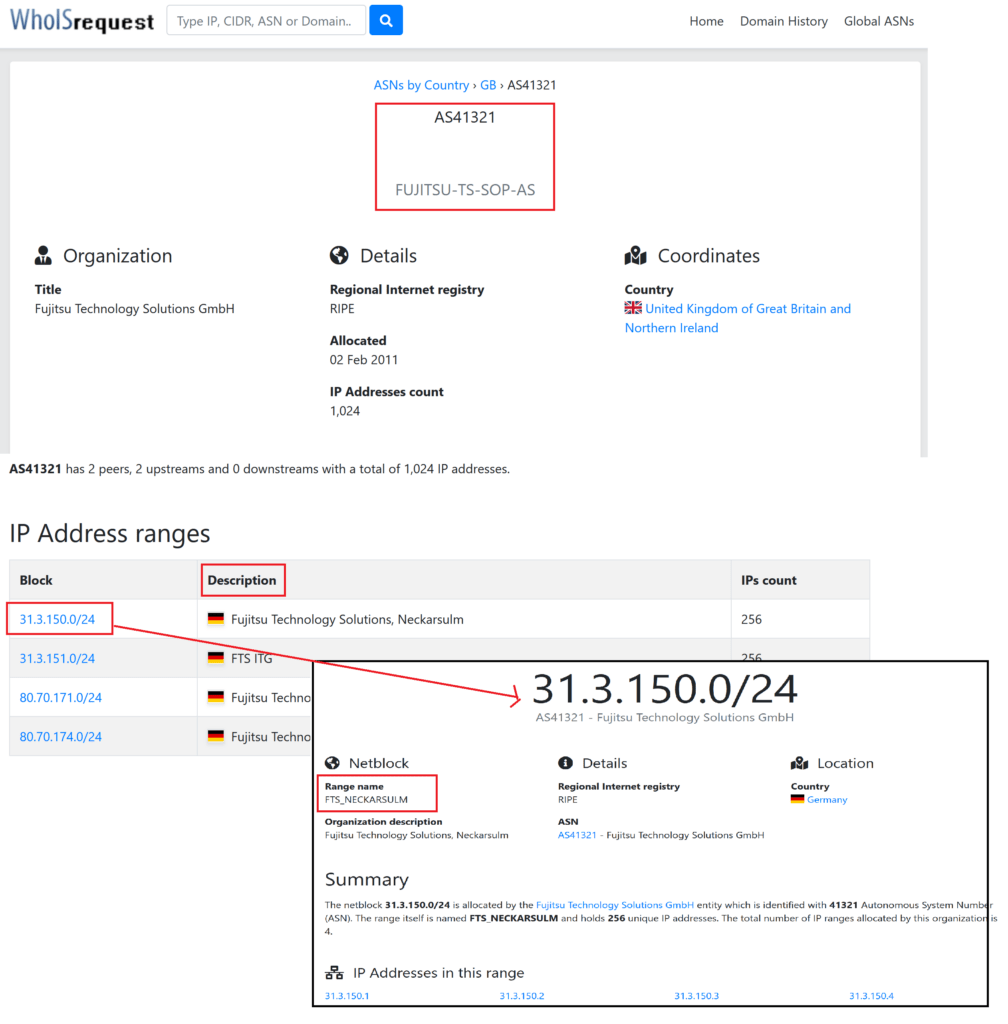
Task: Click German flag in 80.70.171.0/24 row
Action: pyautogui.click(x=215, y=697)
